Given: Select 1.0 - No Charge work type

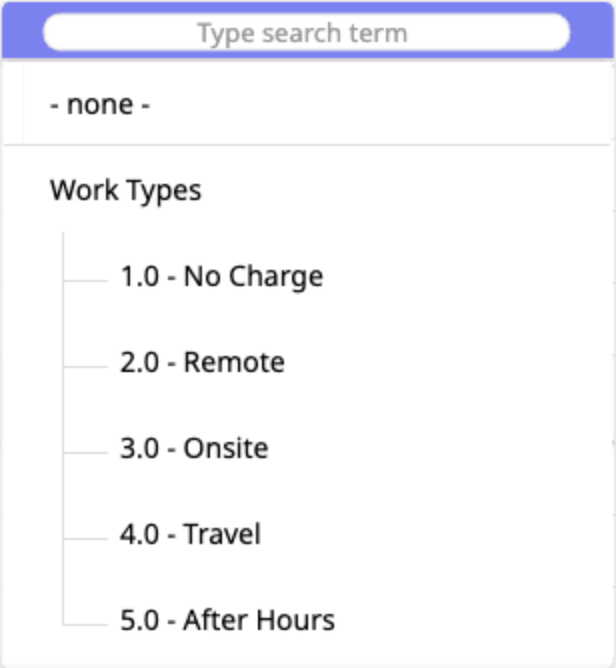Looking at the screenshot, I should pos(221,276).
